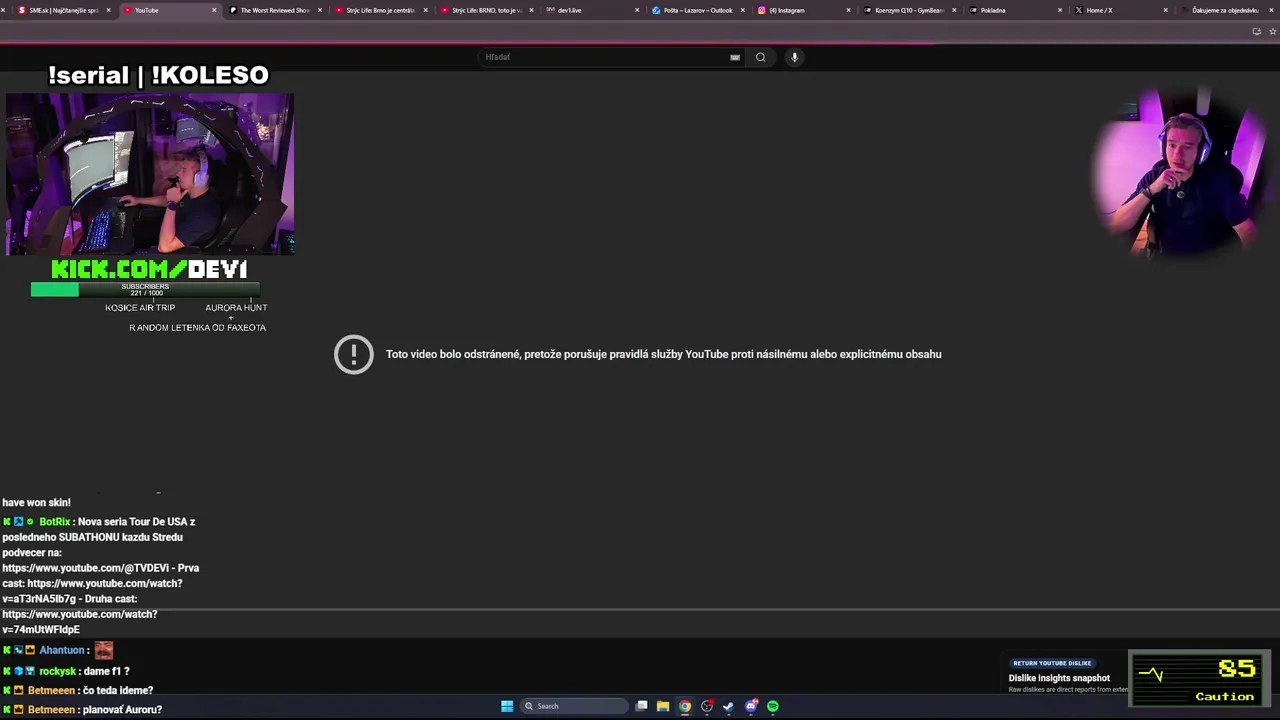Close the Home / X tab

pos(1165,10)
